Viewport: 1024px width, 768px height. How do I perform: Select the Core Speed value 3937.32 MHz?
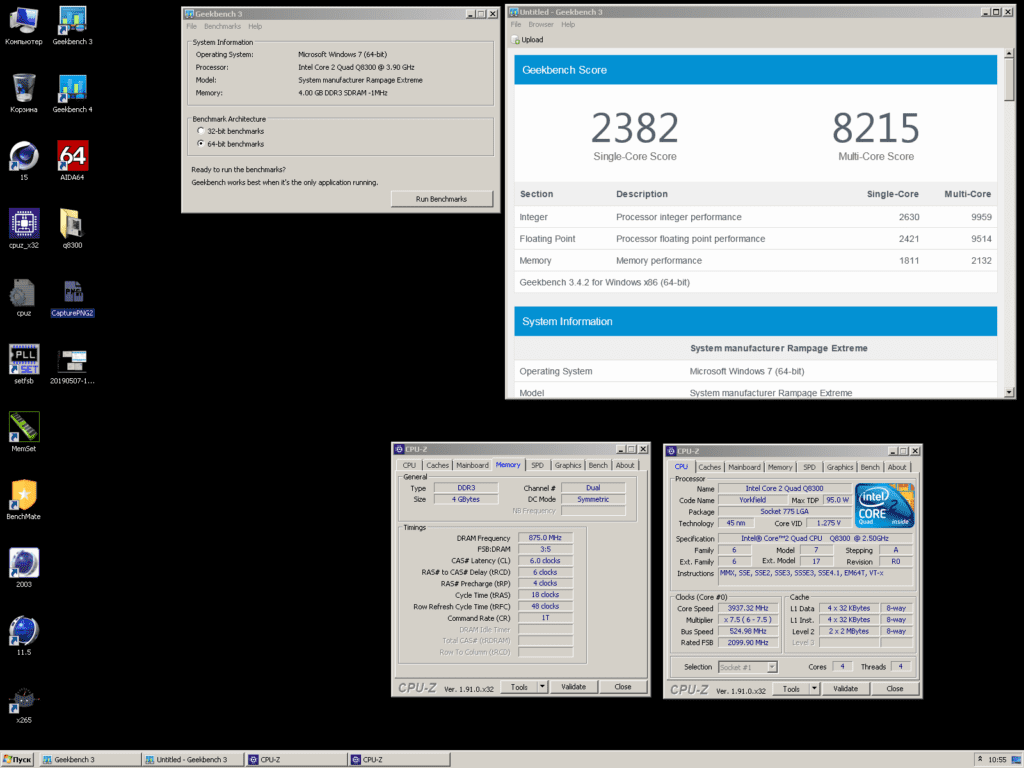click(x=748, y=609)
